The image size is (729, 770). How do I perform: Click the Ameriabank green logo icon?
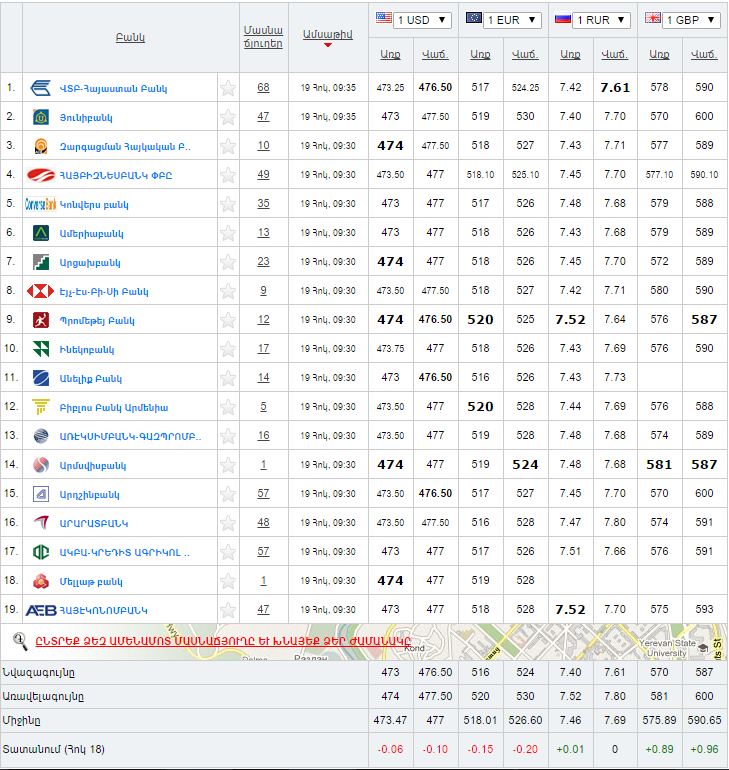pyautogui.click(x=41, y=233)
